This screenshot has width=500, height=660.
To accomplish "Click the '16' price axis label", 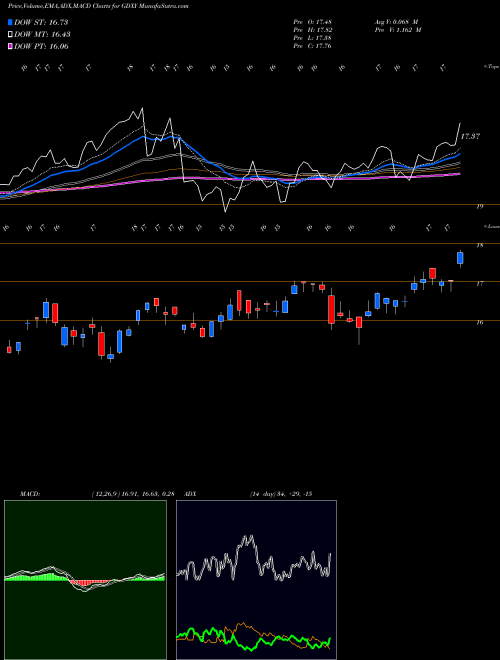I will [x=480, y=323].
